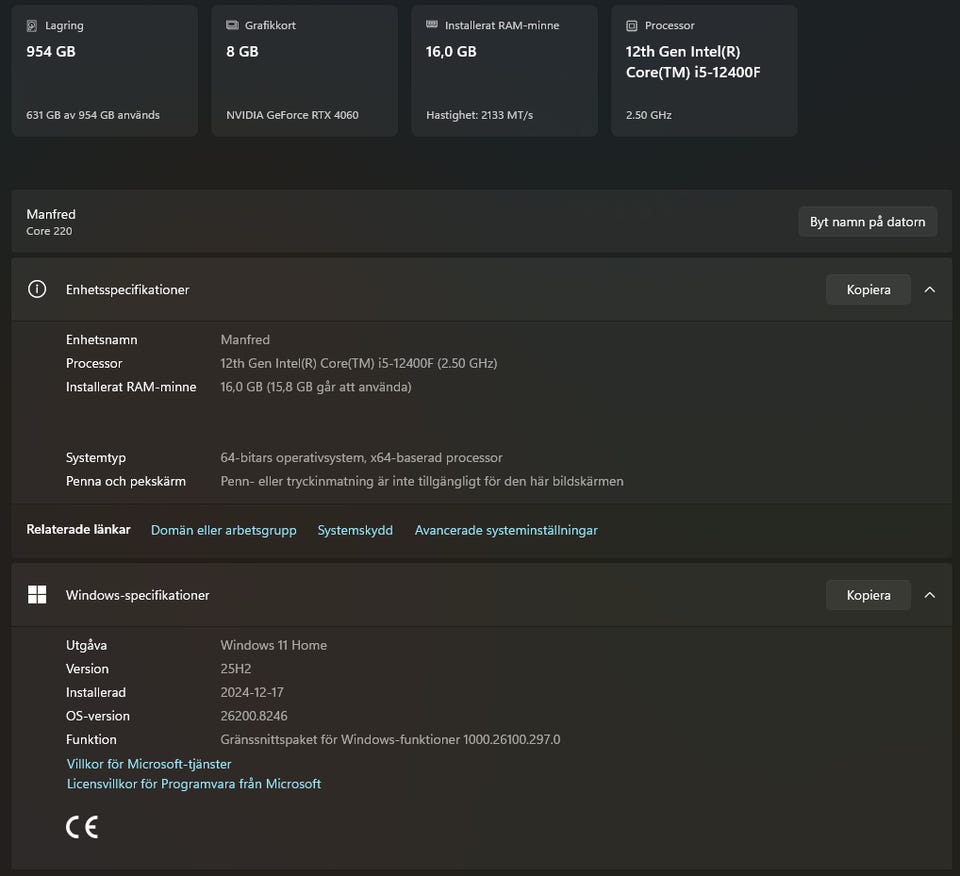Collapse the Enhetsspecifikationer section chevron
960x876 pixels.
point(930,289)
